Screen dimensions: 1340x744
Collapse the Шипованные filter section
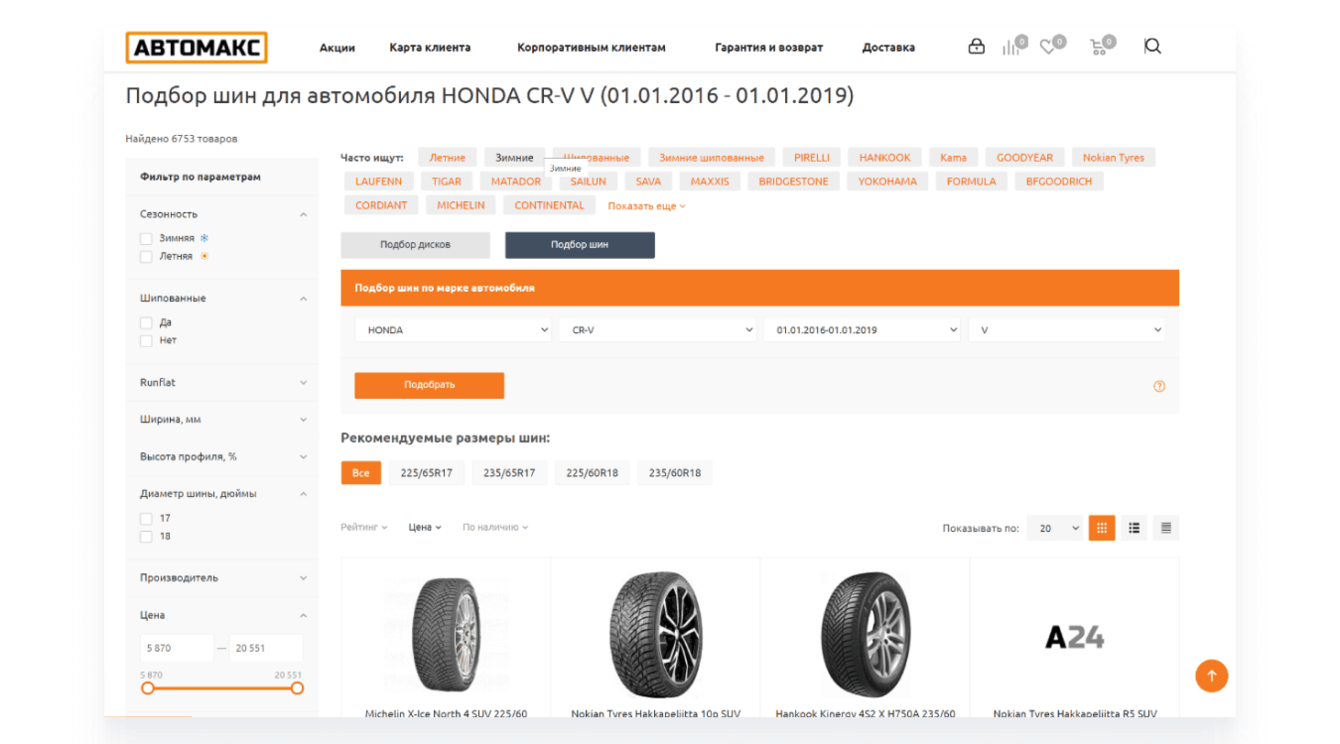pyautogui.click(x=303, y=298)
